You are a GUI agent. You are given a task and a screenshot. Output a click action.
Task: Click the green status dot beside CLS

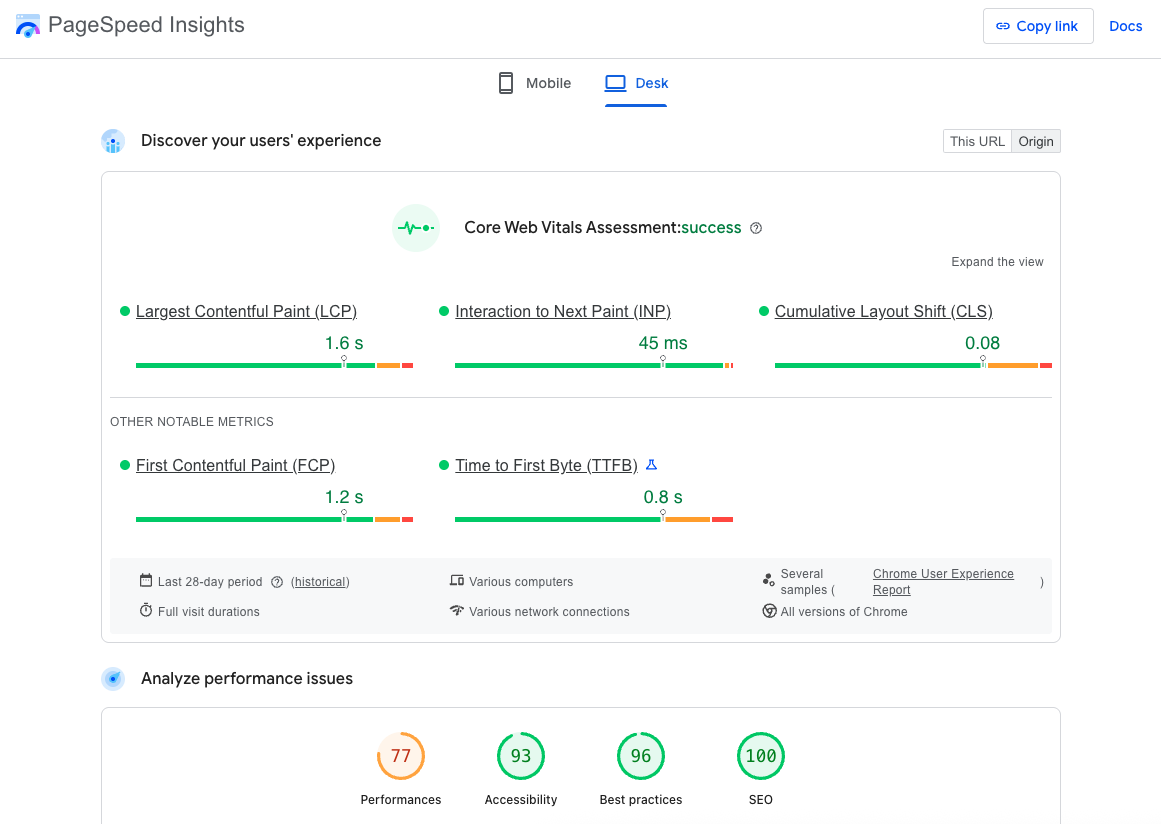pos(764,312)
